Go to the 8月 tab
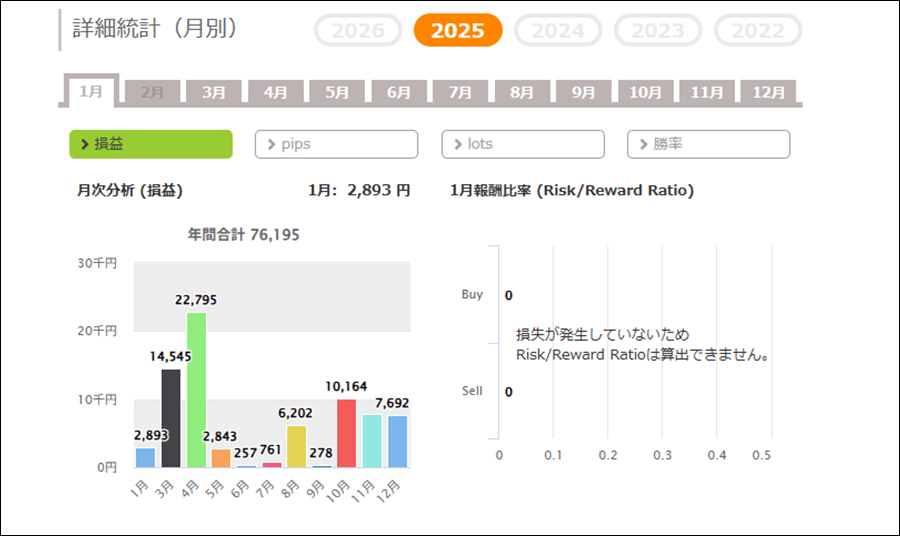 (x=522, y=92)
